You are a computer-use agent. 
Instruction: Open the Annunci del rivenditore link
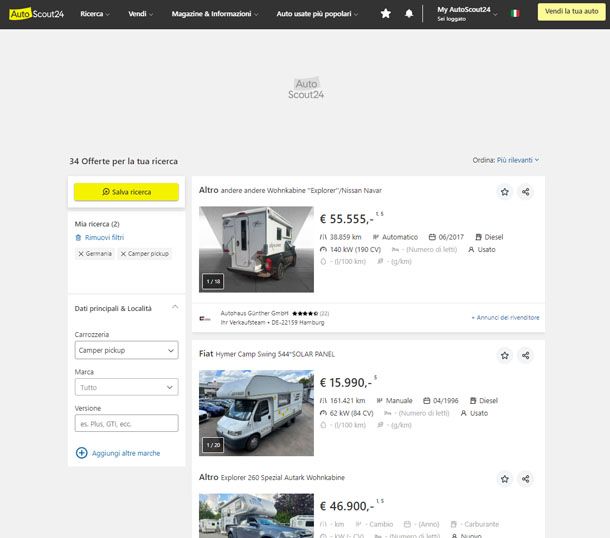(x=505, y=317)
